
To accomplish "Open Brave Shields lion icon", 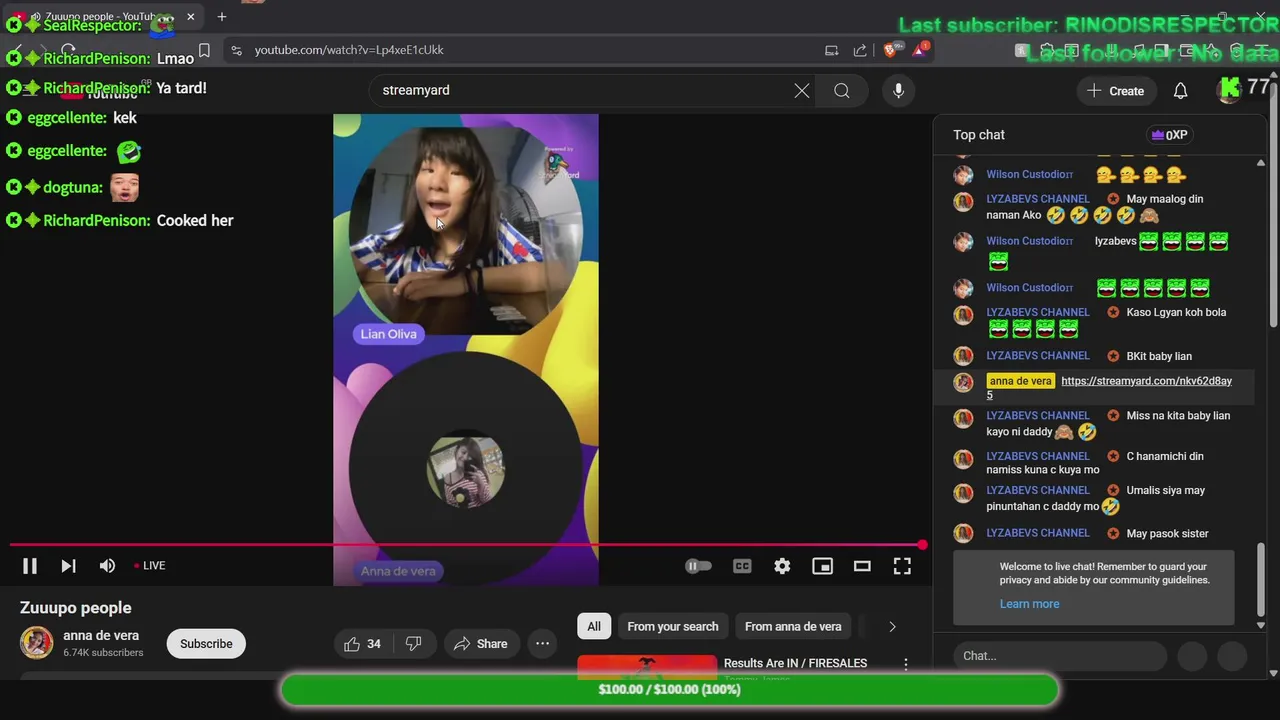I will pos(890,50).
